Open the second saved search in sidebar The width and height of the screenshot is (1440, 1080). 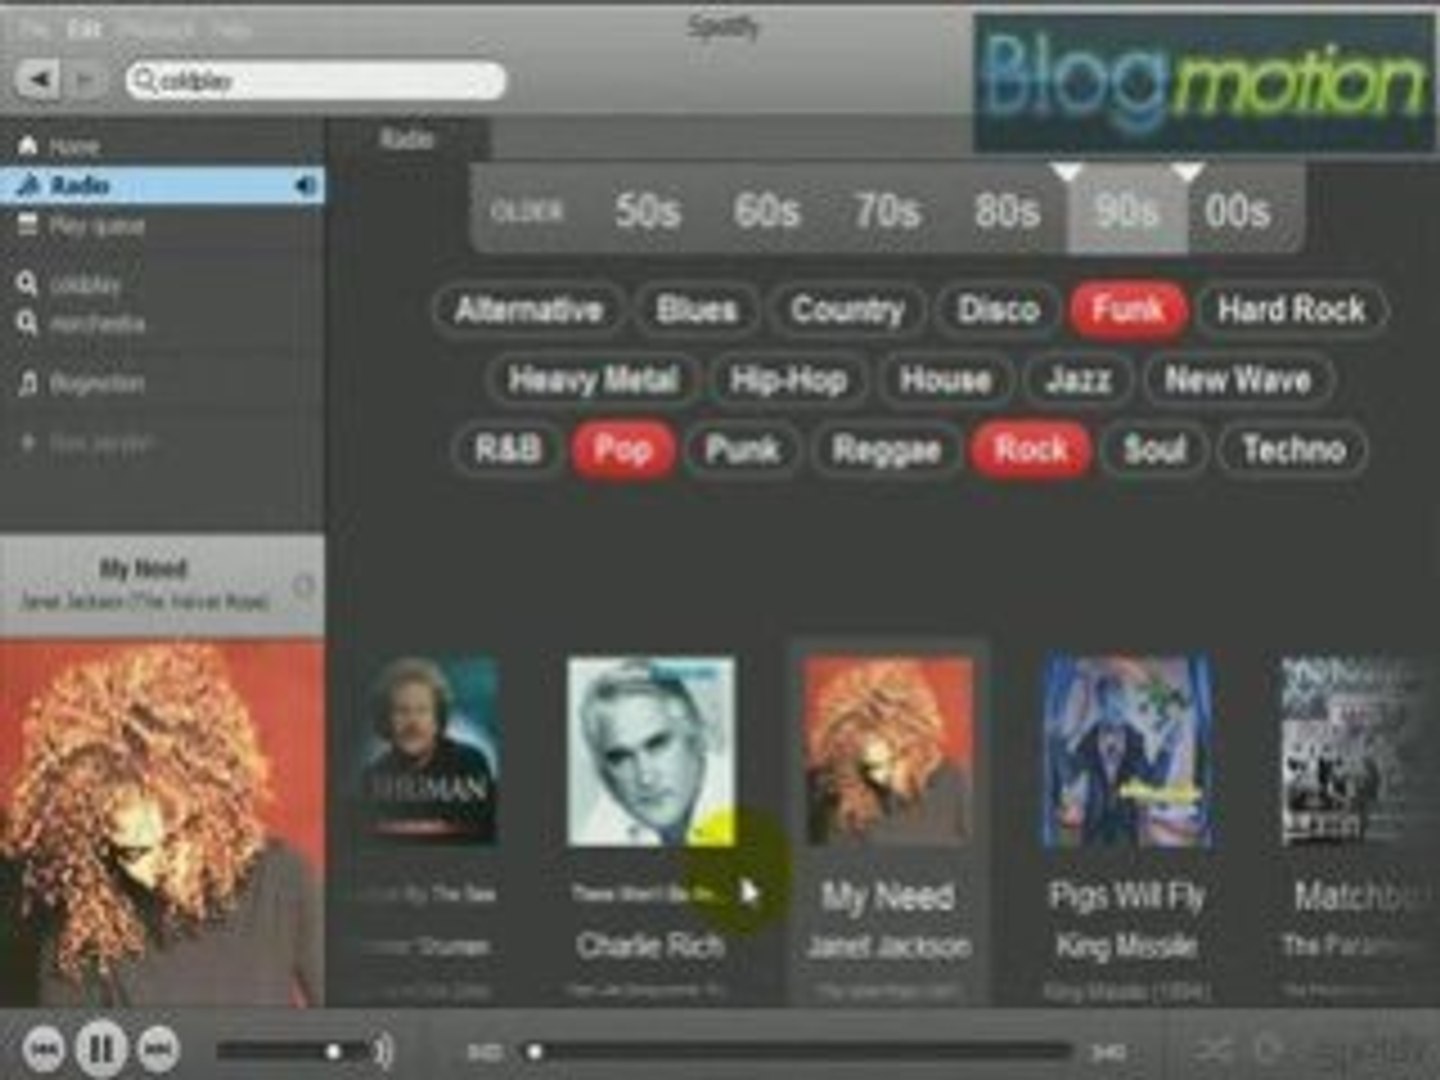[x=82, y=323]
